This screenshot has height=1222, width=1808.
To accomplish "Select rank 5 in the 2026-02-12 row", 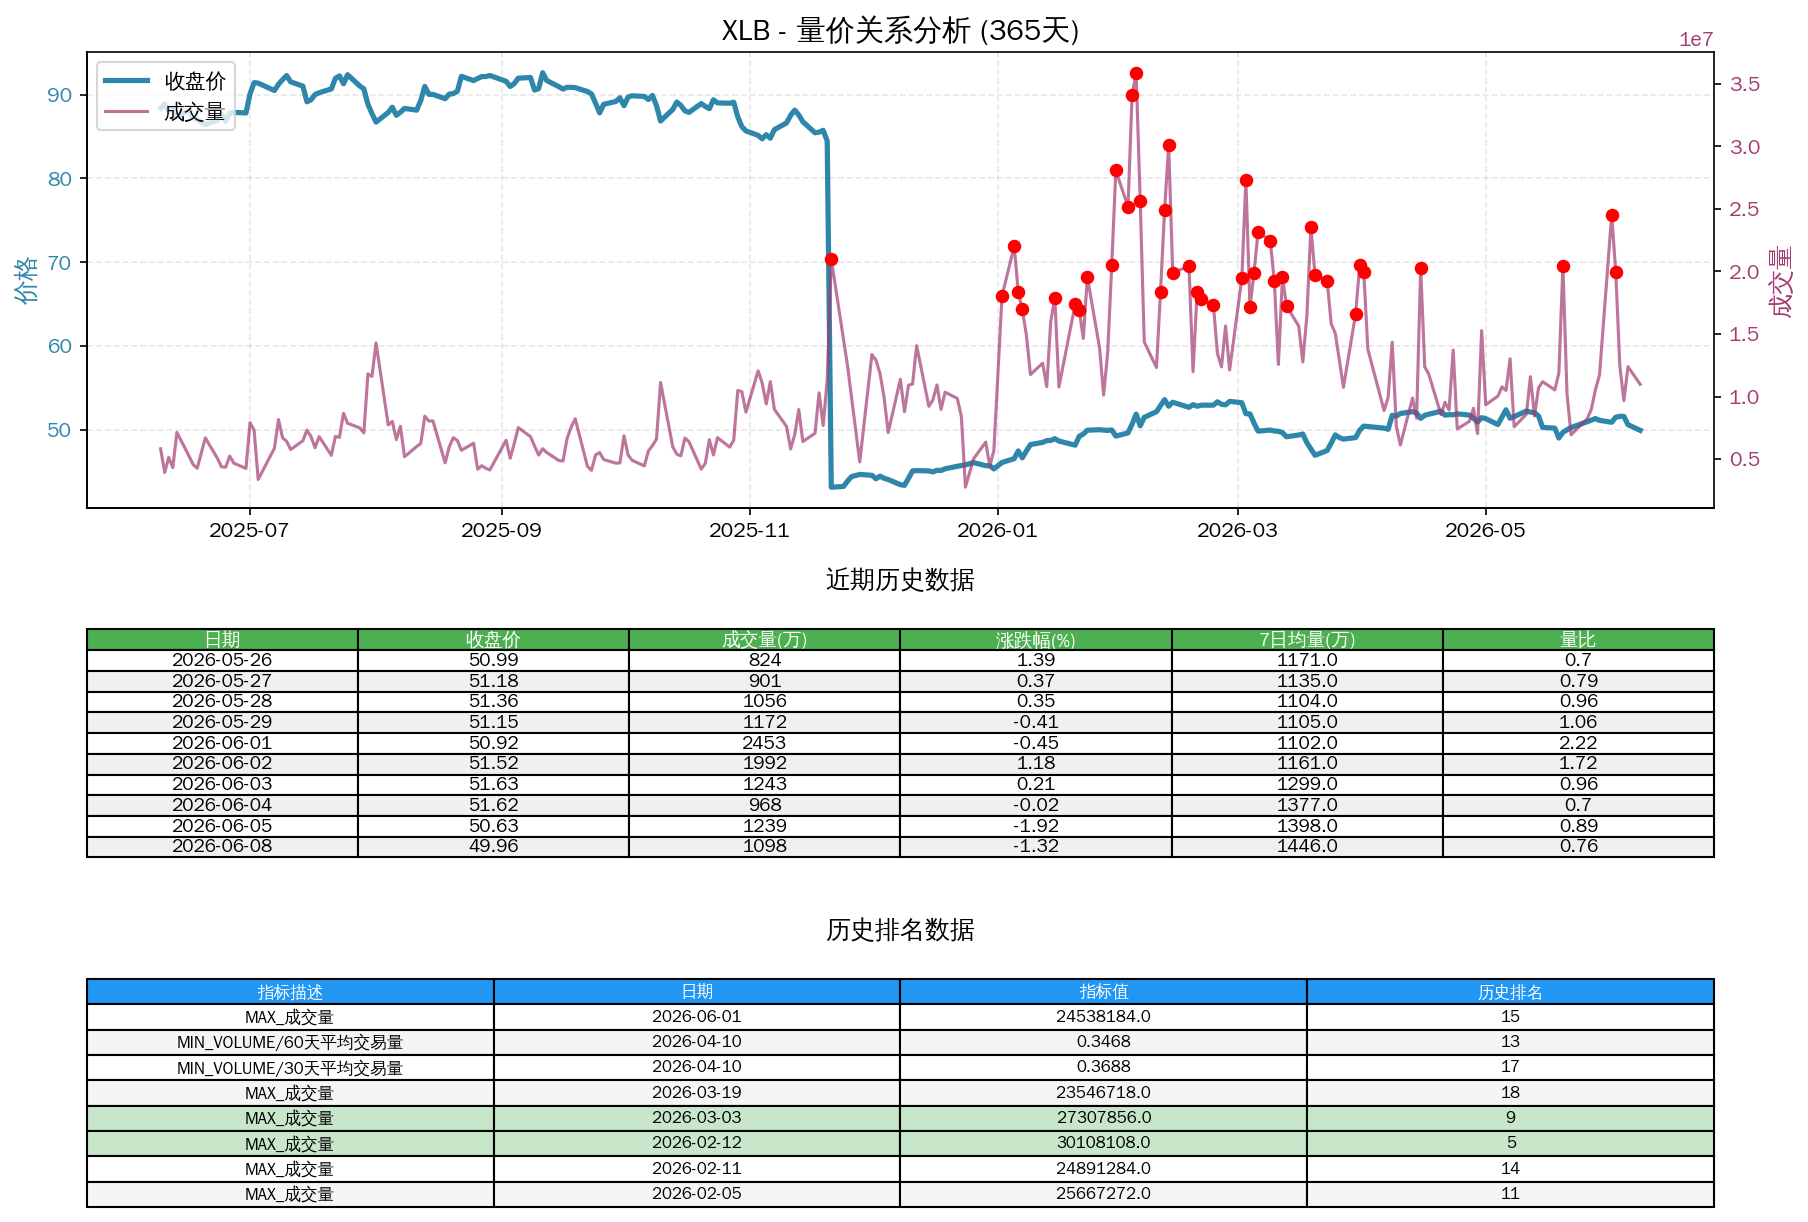I will pos(1510,1143).
